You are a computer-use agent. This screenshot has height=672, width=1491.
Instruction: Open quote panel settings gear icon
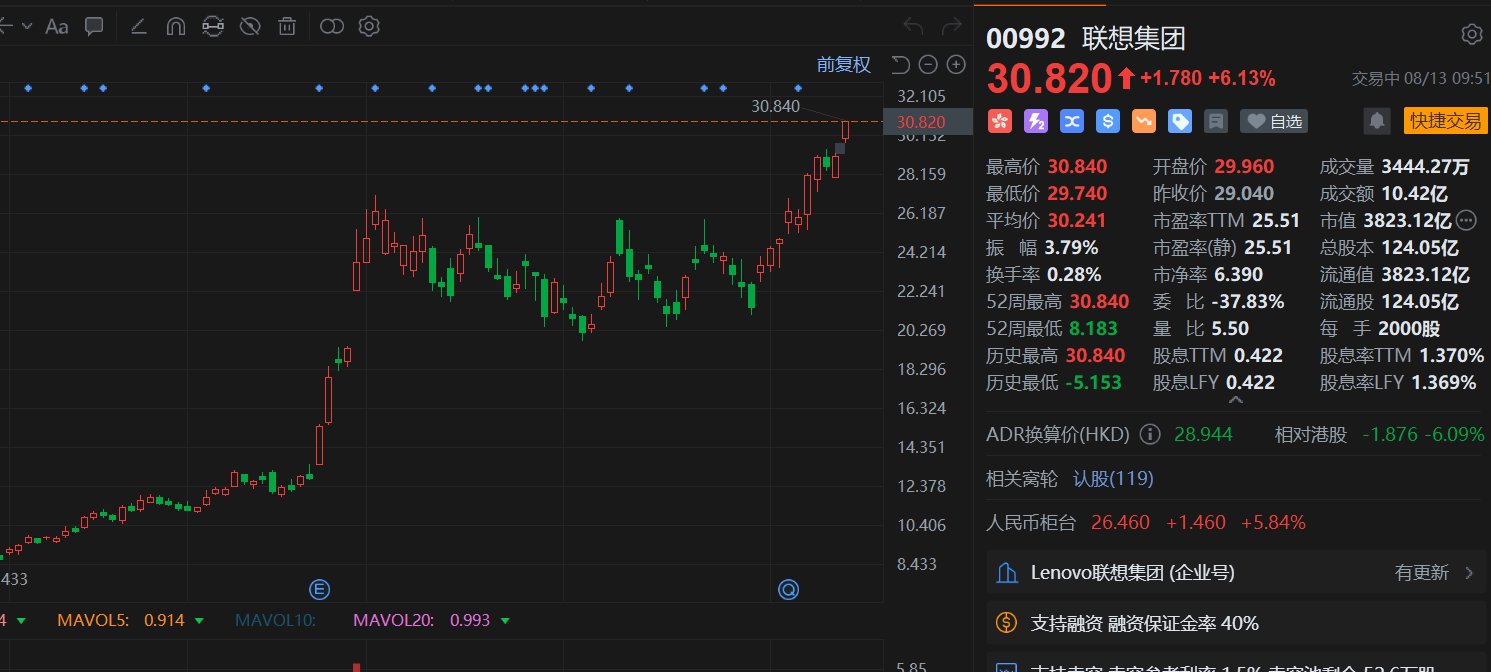(x=1472, y=35)
